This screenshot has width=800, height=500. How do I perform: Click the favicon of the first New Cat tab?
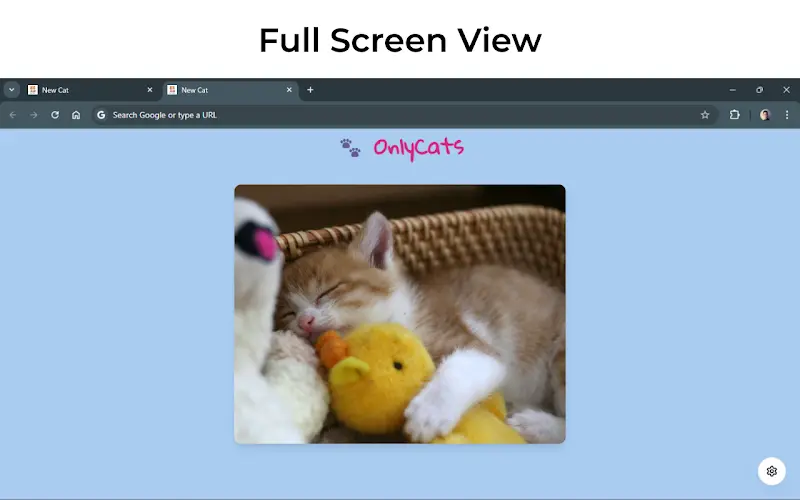point(33,90)
